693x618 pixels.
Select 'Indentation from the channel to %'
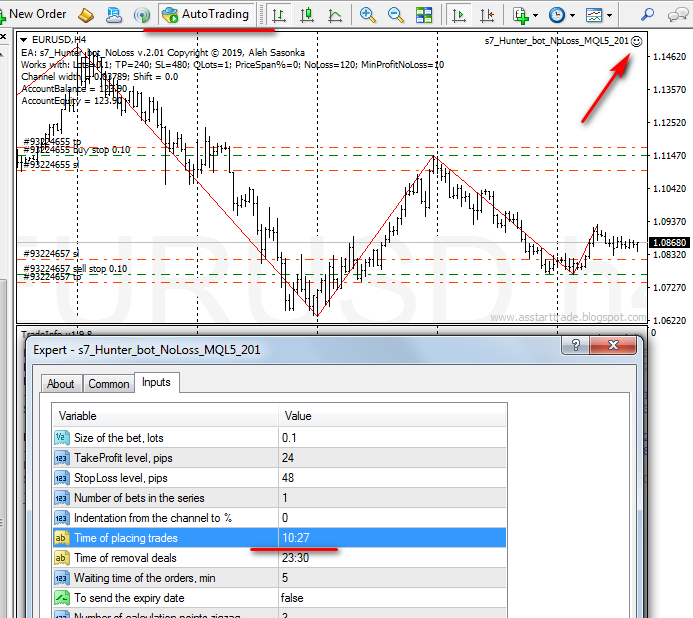pyautogui.click(x=279, y=518)
